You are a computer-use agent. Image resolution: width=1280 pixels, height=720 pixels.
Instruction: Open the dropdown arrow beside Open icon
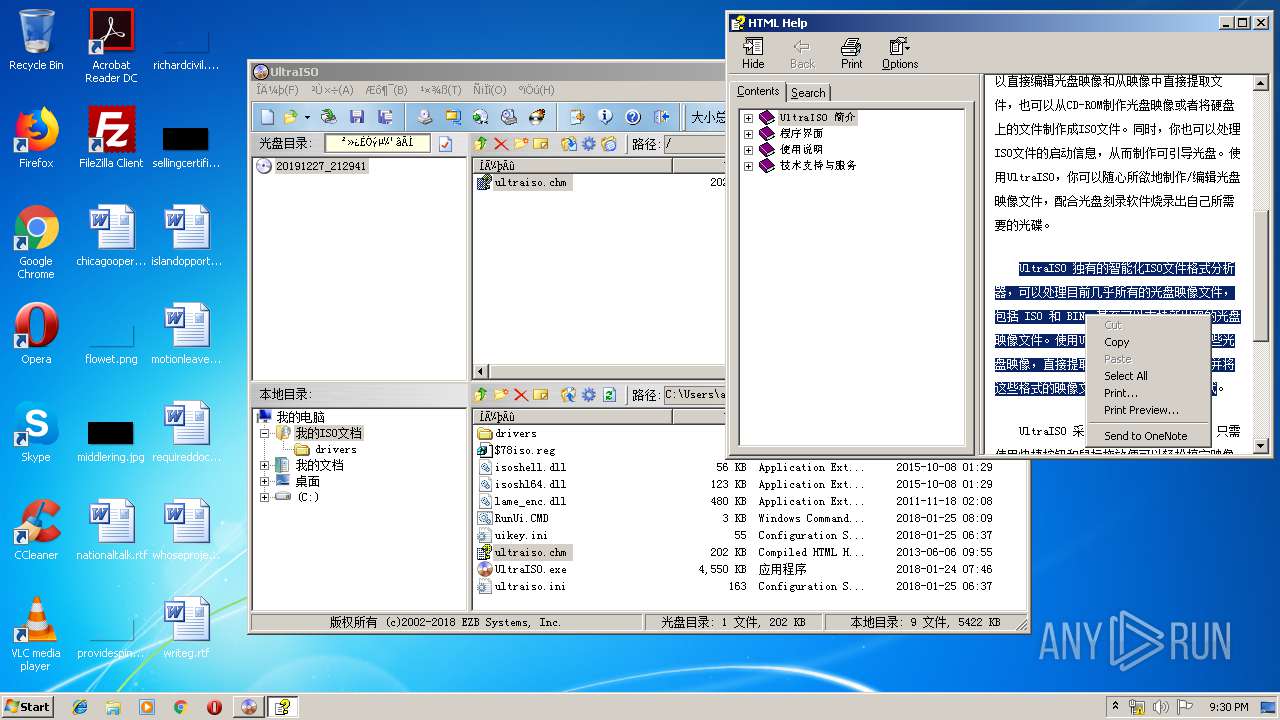point(307,117)
